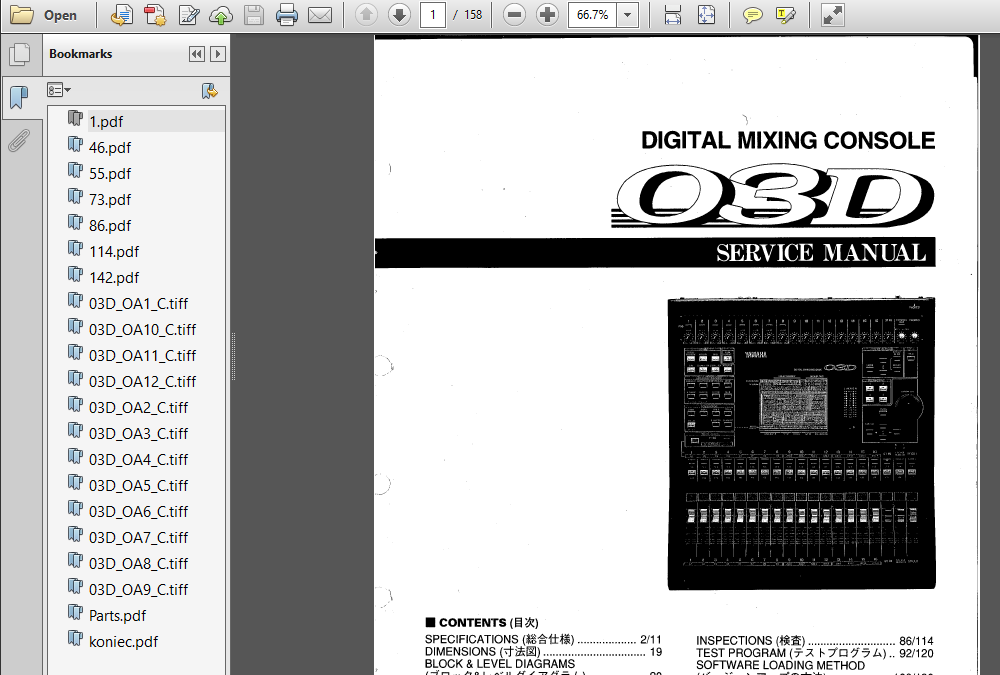Click the navigation pane splitter handle

(x=233, y=356)
